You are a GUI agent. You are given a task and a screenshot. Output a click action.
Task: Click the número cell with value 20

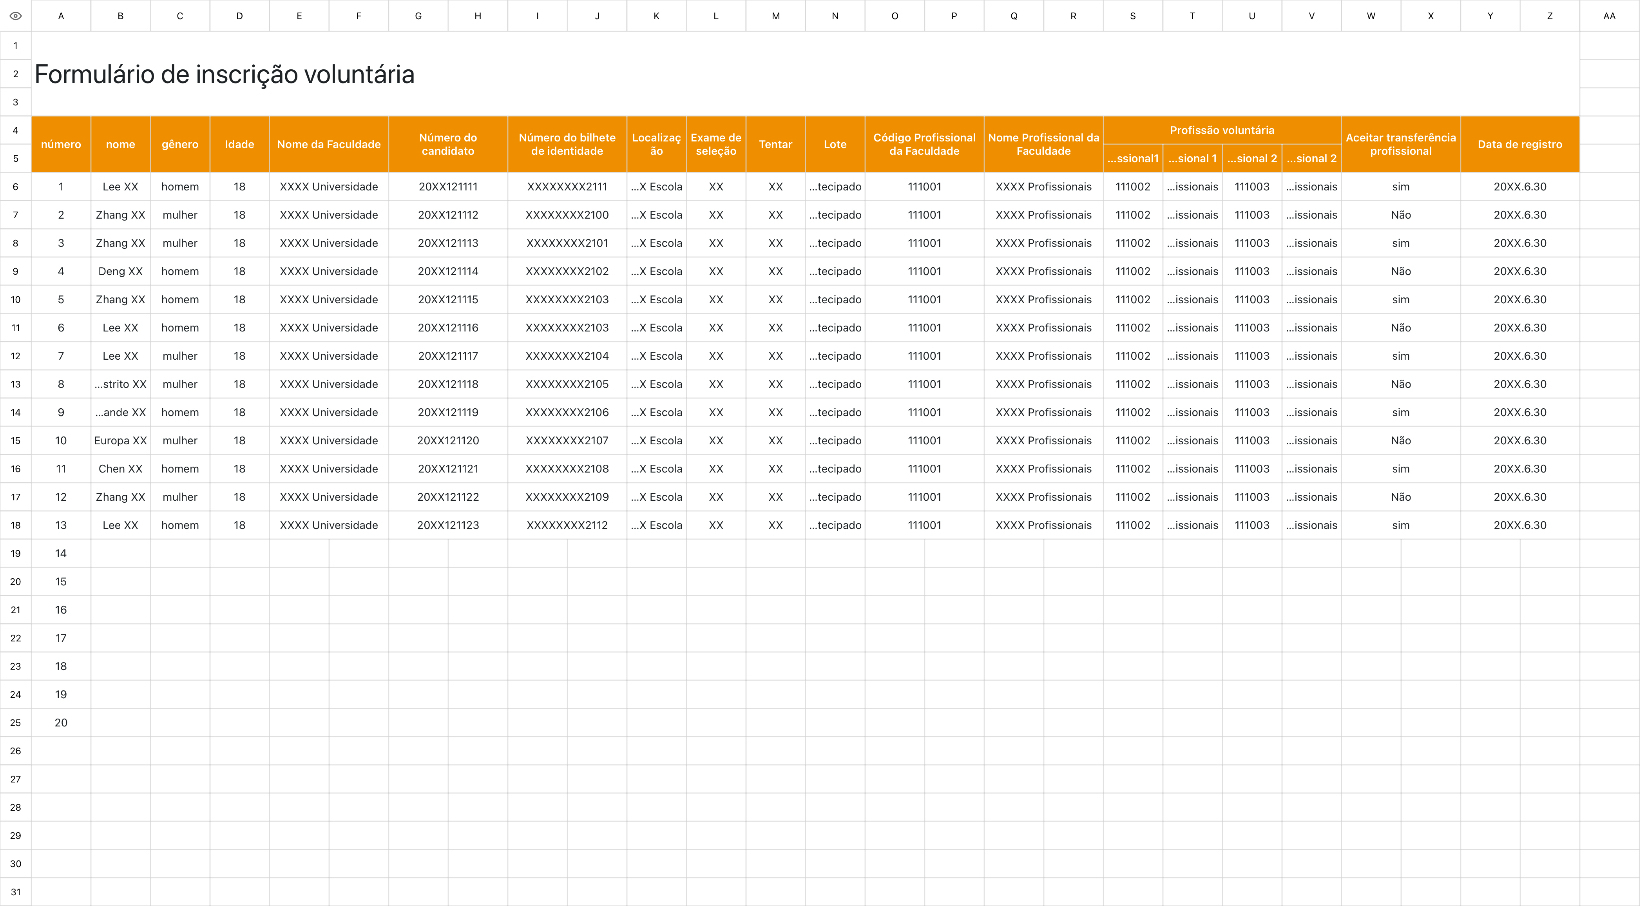(61, 723)
